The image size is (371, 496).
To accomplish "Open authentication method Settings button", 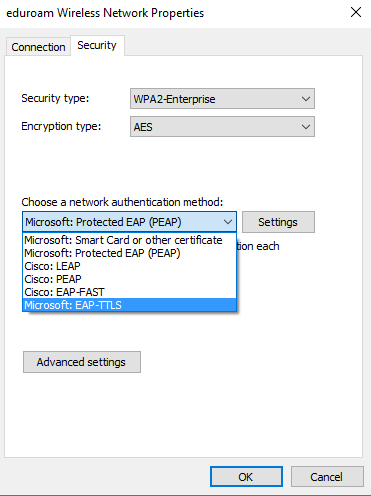I will pyautogui.click(x=278, y=222).
